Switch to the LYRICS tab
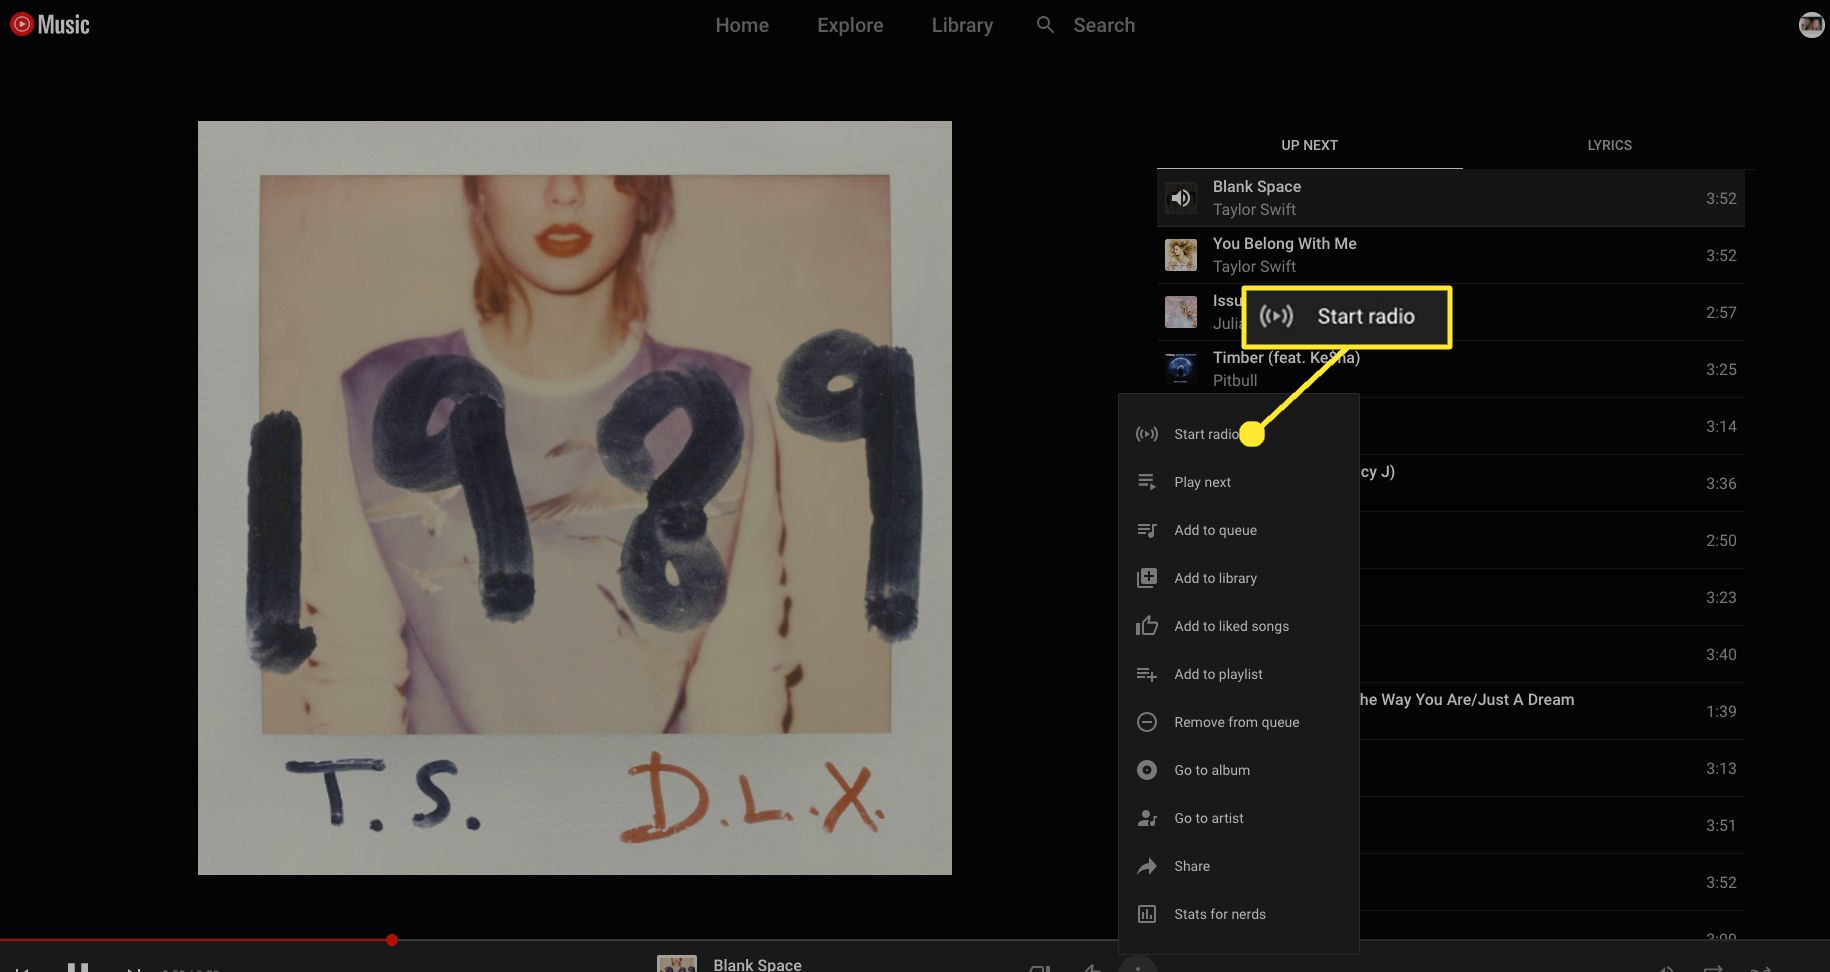The width and height of the screenshot is (1830, 972). [1609, 145]
